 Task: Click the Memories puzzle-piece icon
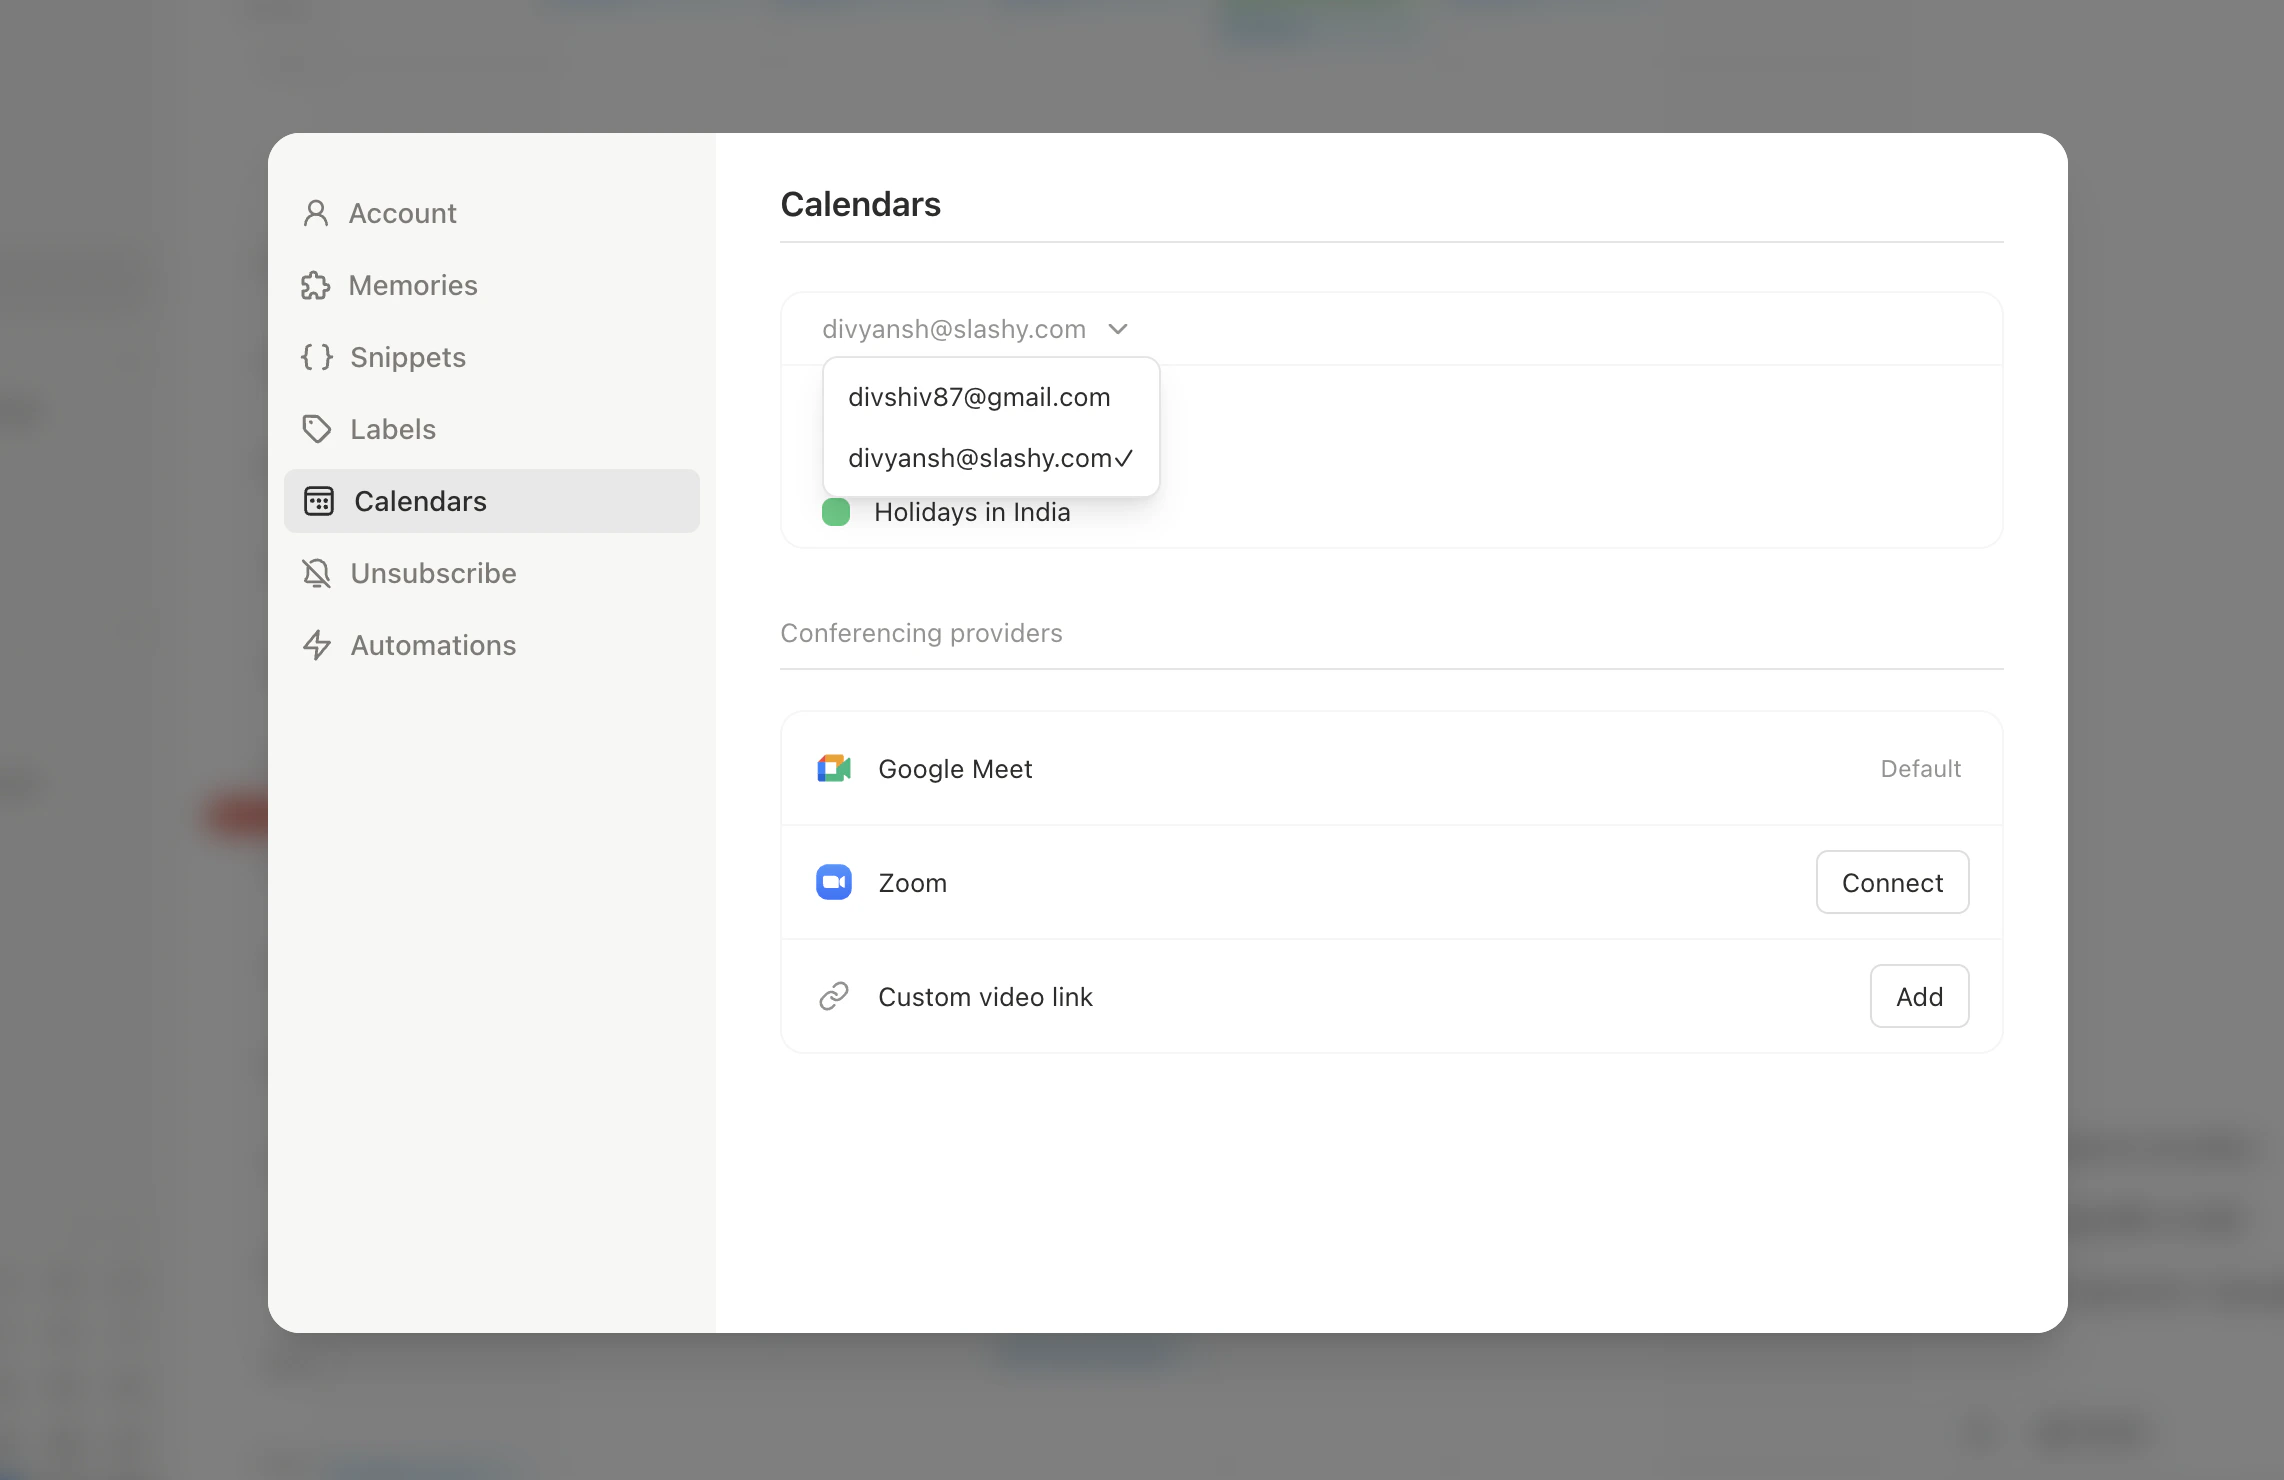(x=316, y=285)
